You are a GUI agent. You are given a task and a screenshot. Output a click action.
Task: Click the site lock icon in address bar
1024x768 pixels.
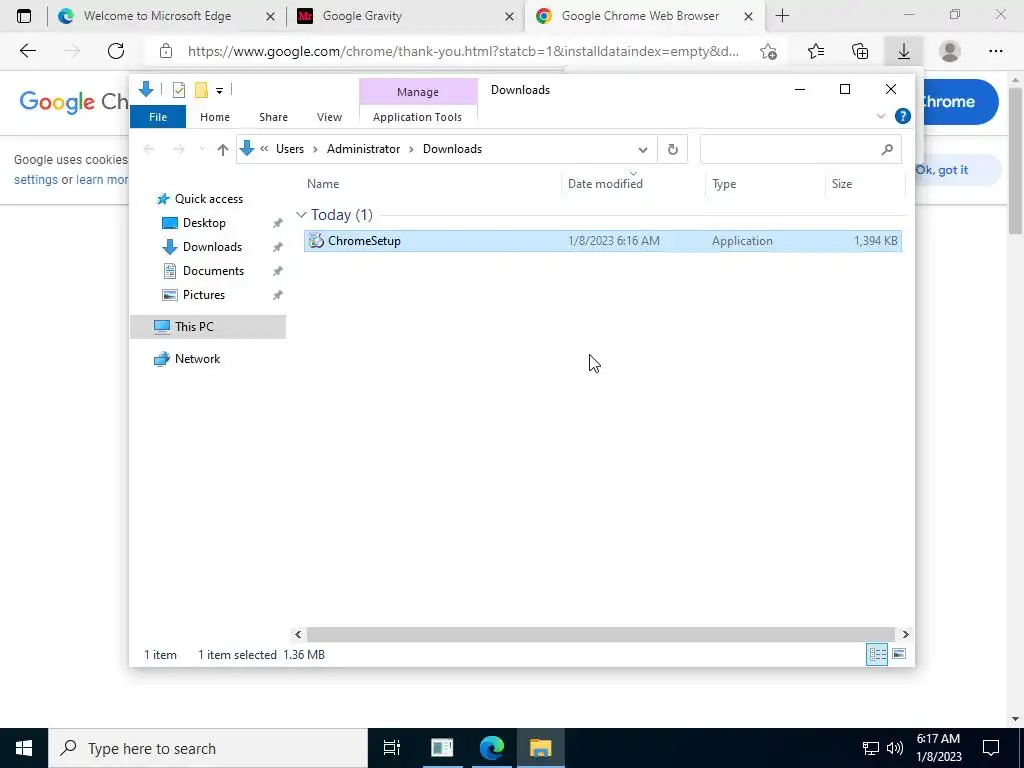pyautogui.click(x=166, y=51)
